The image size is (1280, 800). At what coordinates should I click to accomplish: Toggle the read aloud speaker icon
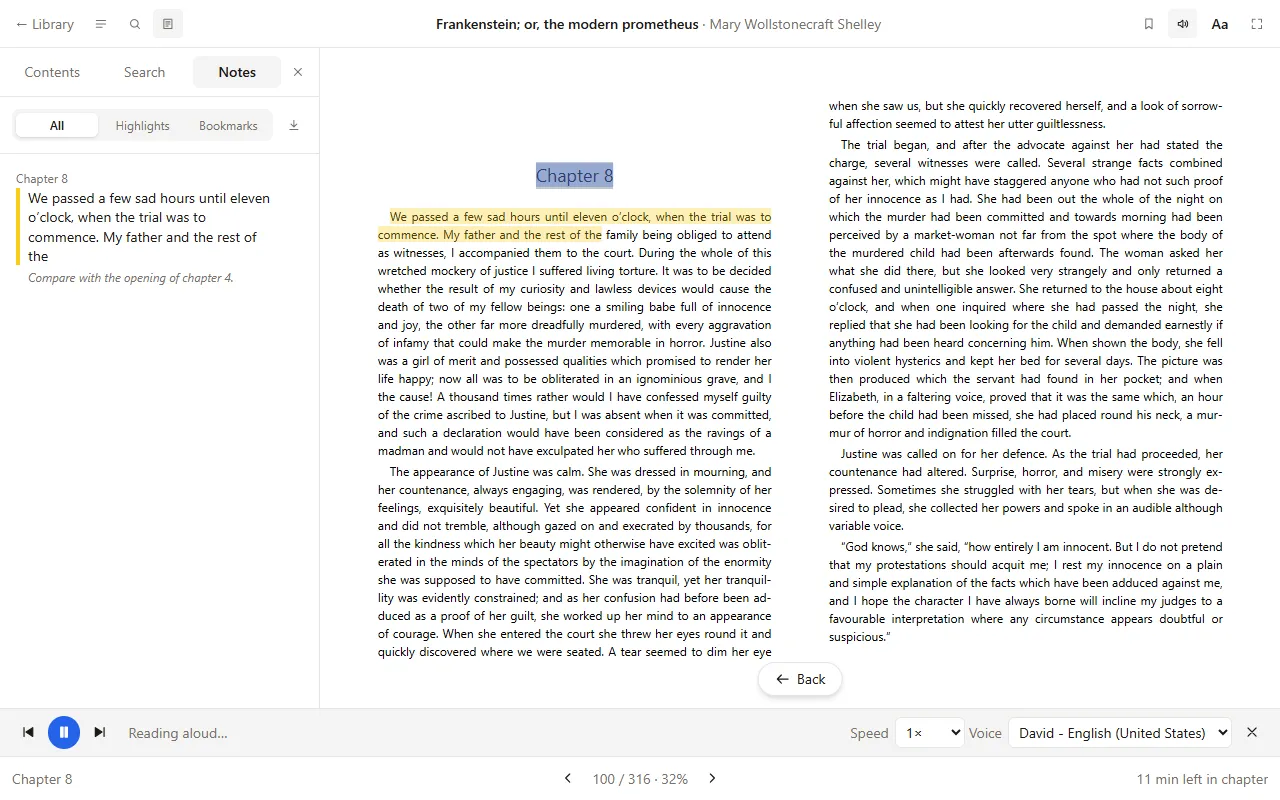click(1183, 24)
